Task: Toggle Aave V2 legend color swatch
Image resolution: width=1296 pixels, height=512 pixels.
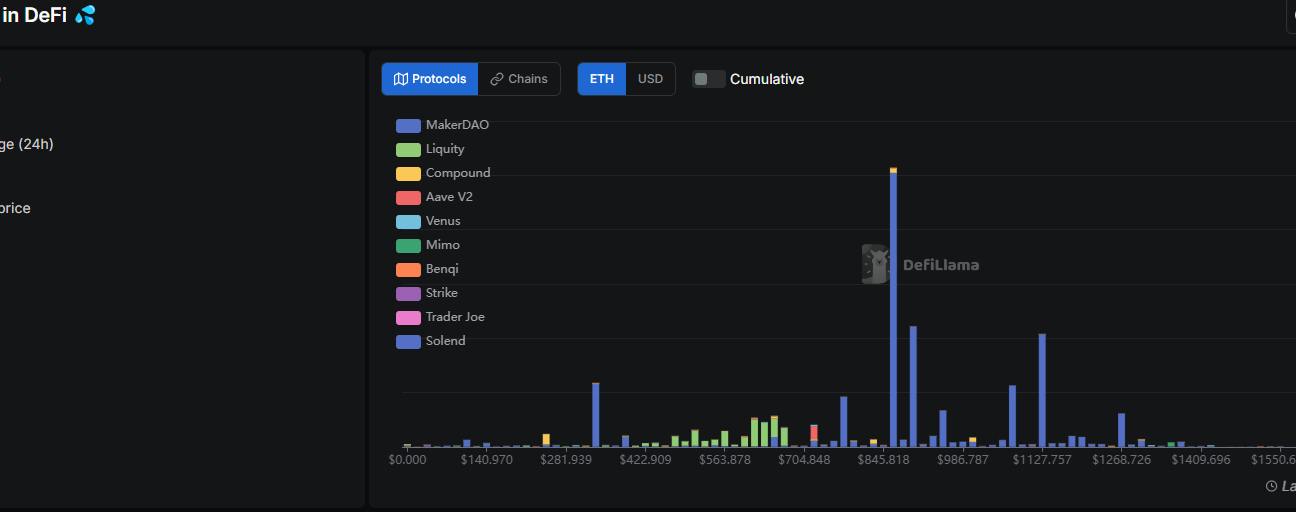Action: [408, 198]
